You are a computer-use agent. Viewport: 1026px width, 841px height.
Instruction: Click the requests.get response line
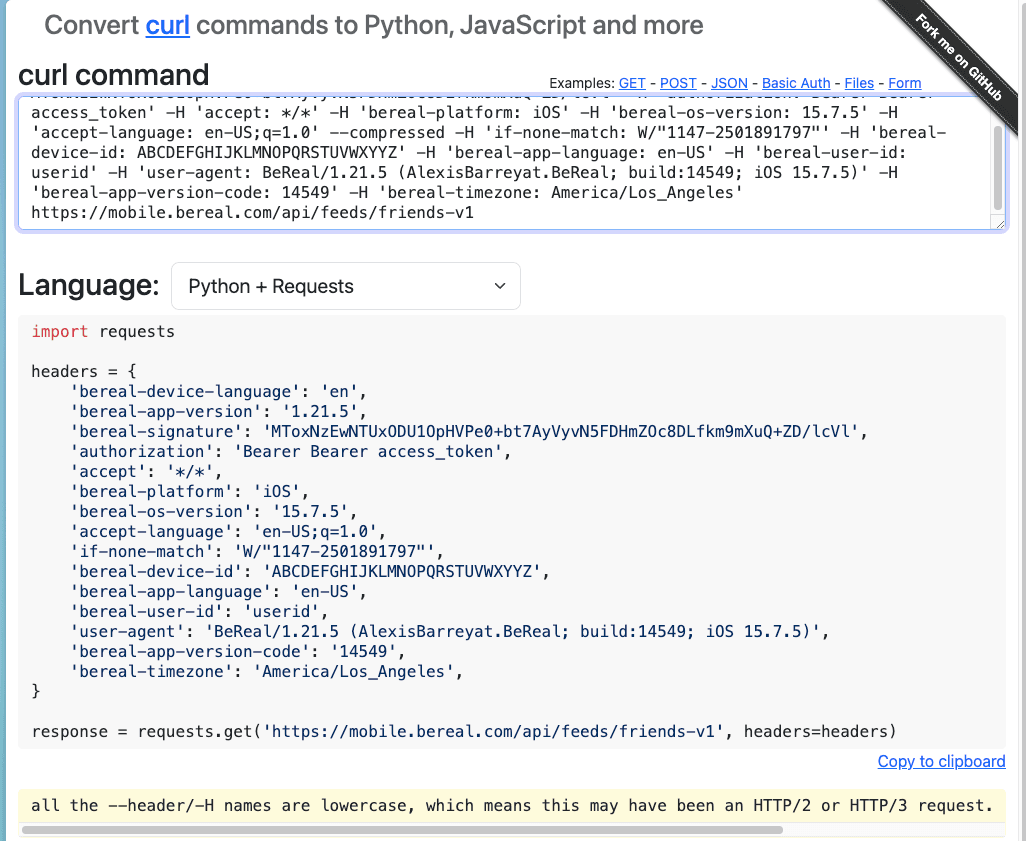(464, 732)
